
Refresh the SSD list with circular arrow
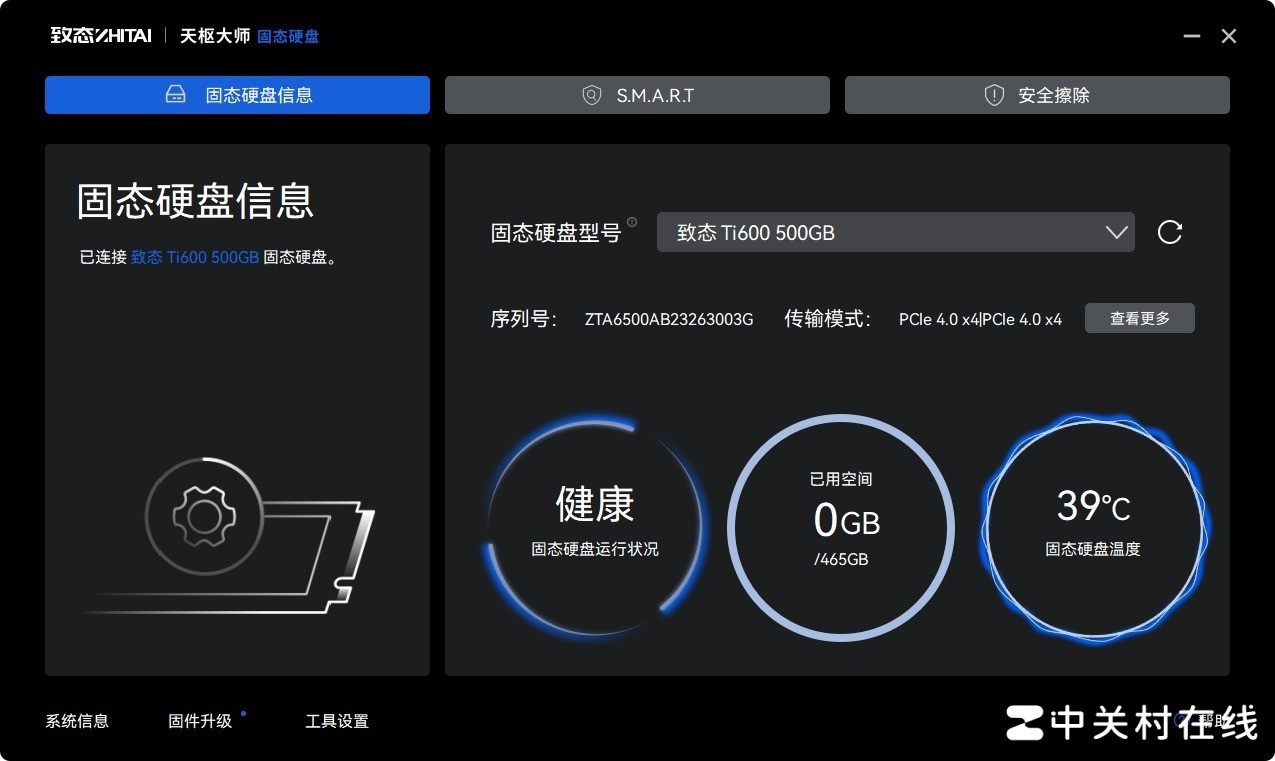(x=1169, y=232)
